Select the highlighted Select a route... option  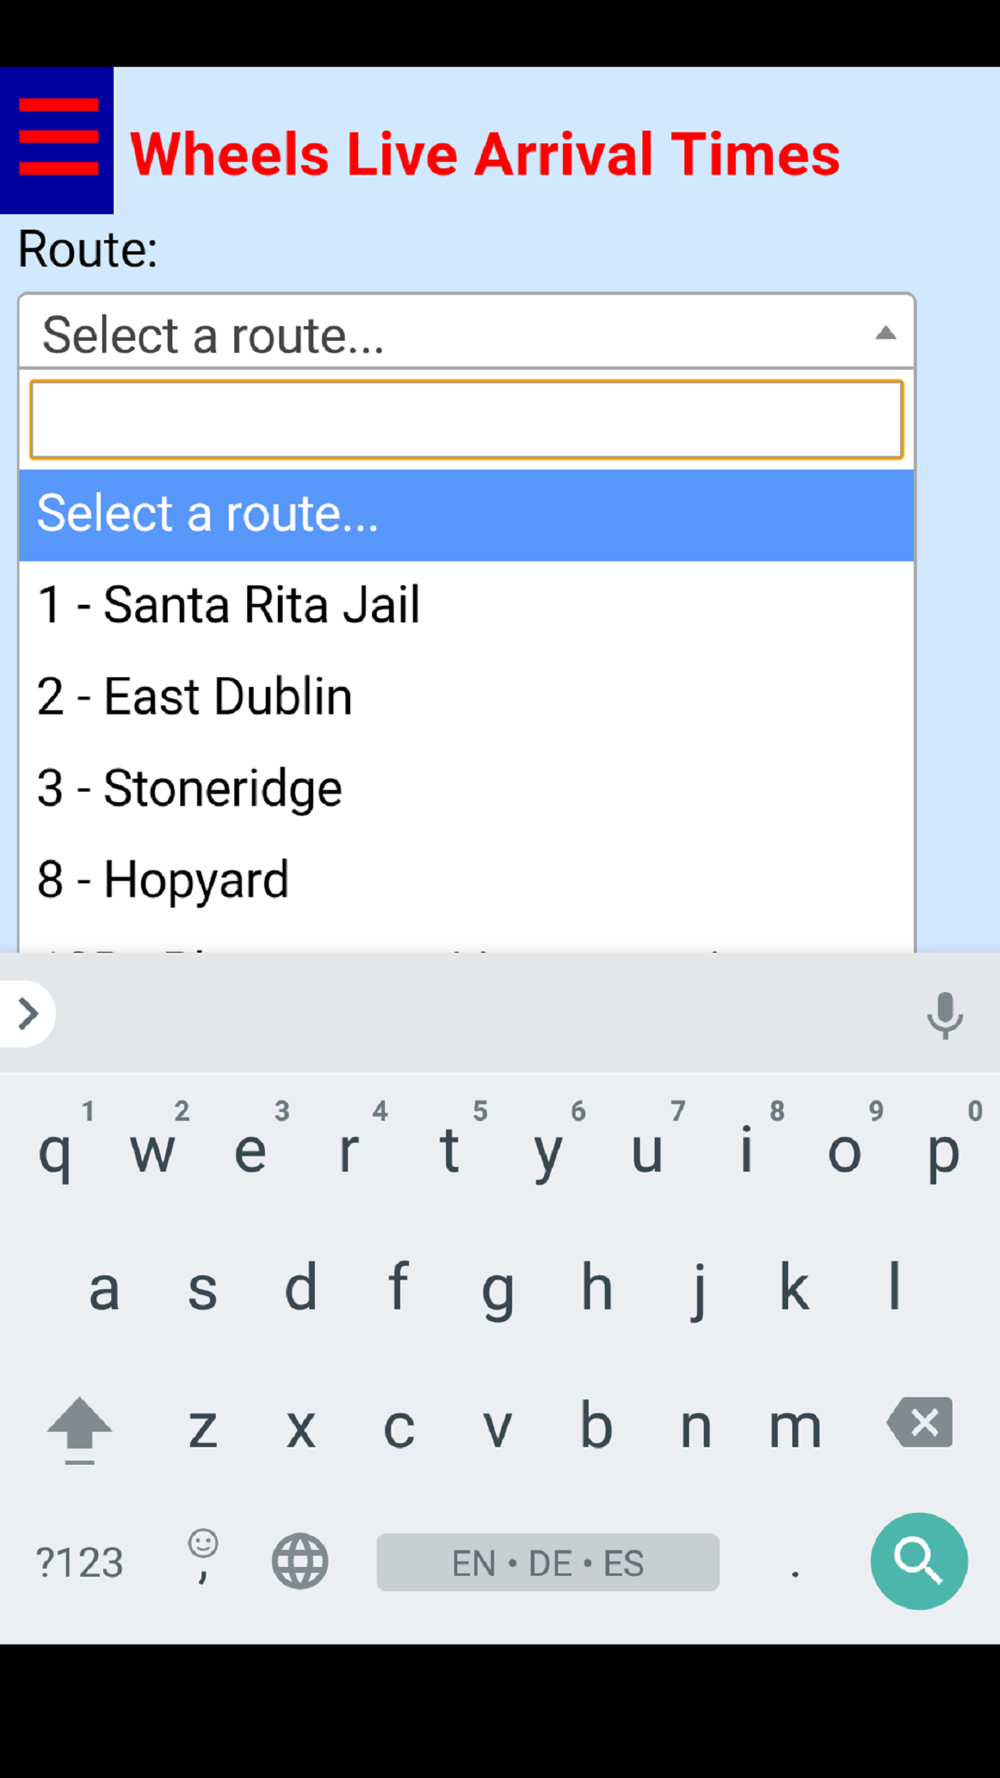(x=467, y=515)
